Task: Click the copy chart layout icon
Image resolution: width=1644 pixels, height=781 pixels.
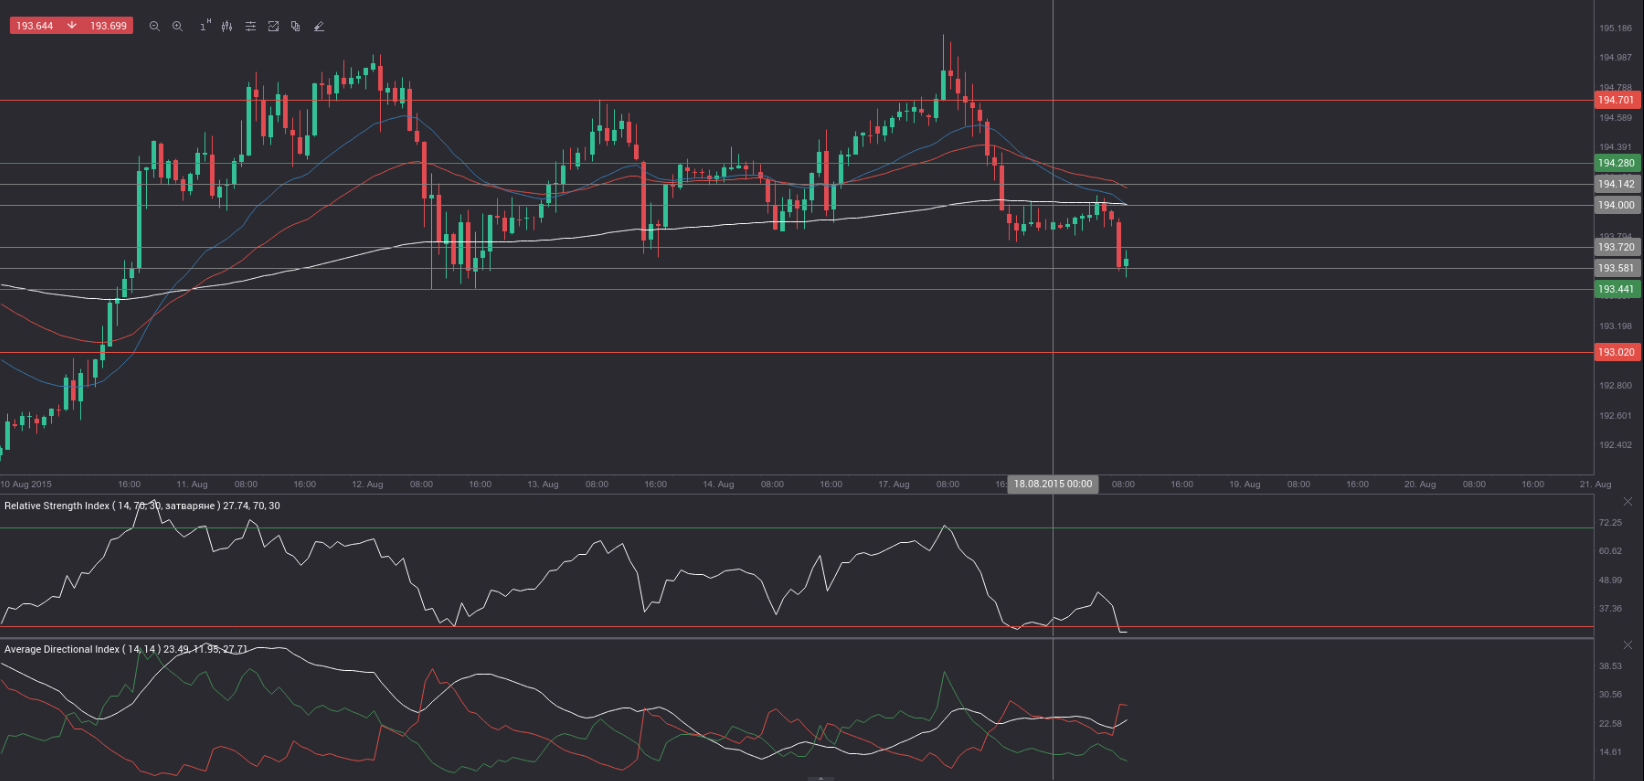Action: click(x=296, y=26)
